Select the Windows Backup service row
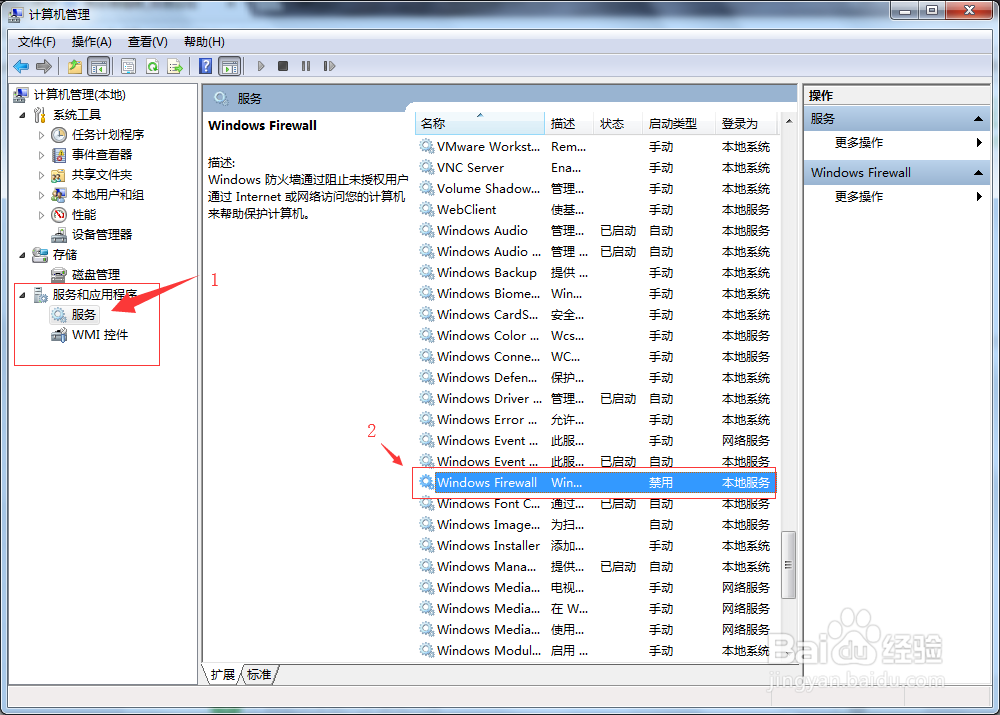The width and height of the screenshot is (1000, 715). click(595, 273)
